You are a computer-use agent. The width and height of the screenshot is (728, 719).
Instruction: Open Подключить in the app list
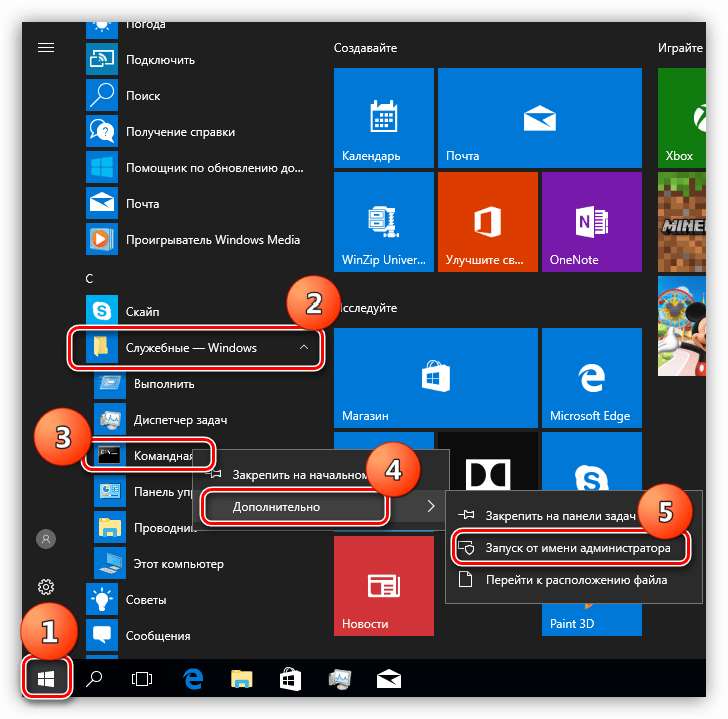(195, 59)
